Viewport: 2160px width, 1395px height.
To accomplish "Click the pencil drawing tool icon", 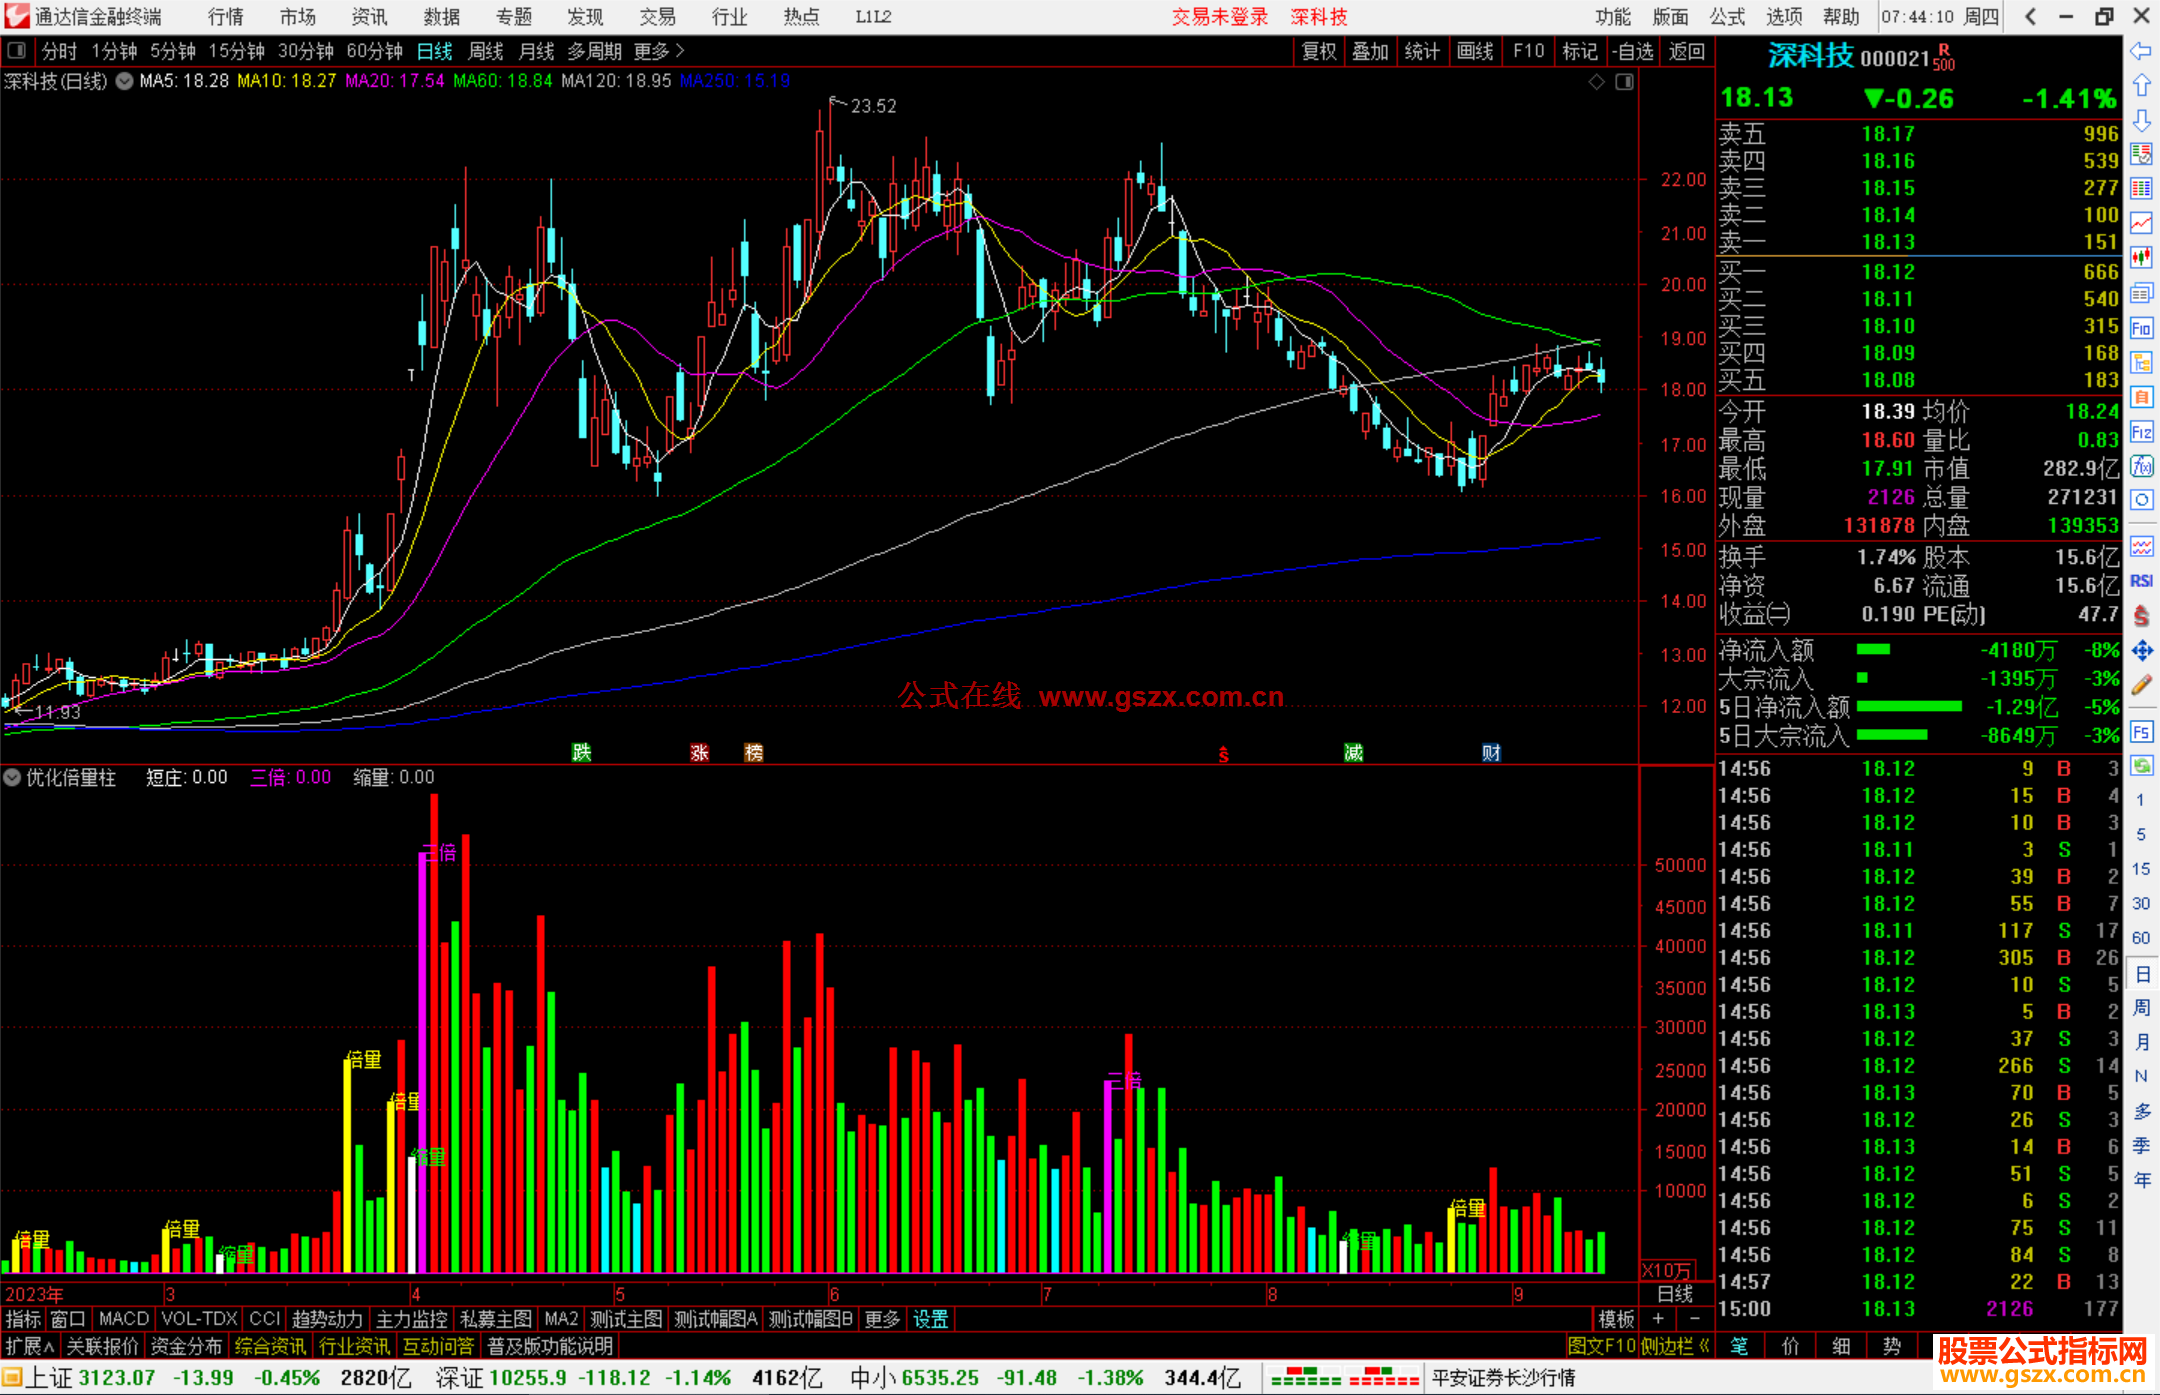I will [2141, 685].
